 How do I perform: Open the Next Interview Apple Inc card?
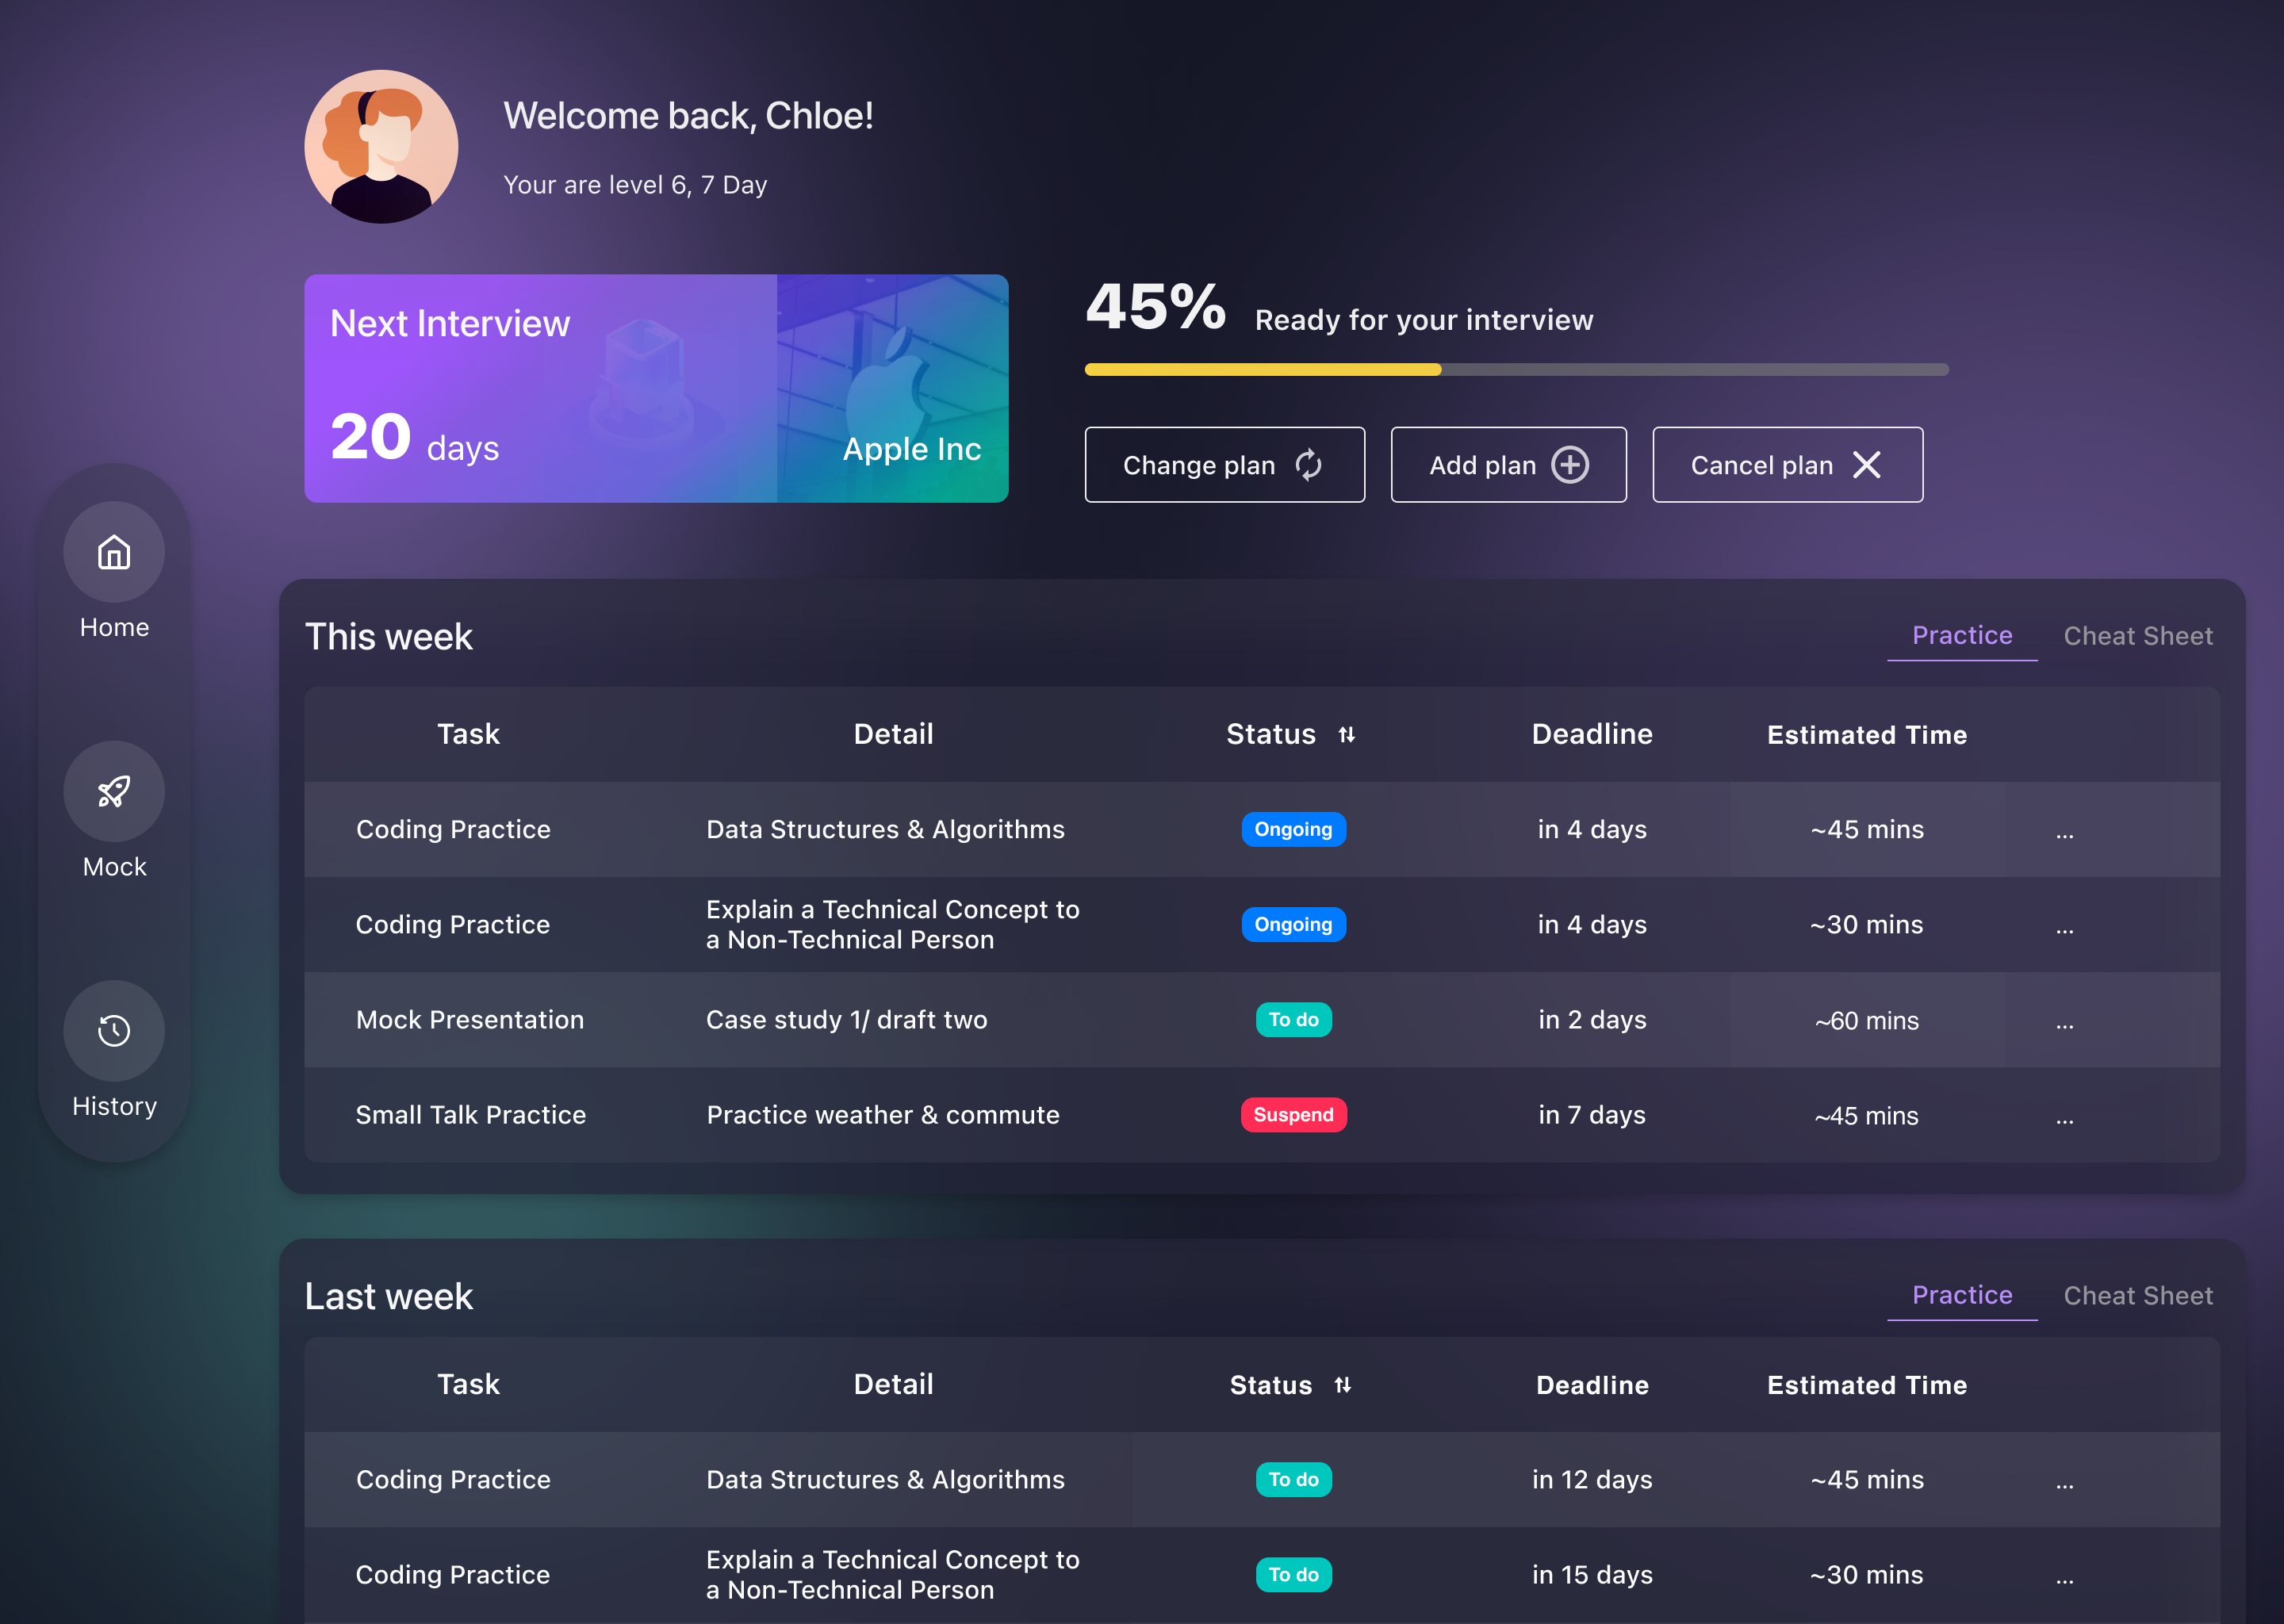(x=656, y=389)
